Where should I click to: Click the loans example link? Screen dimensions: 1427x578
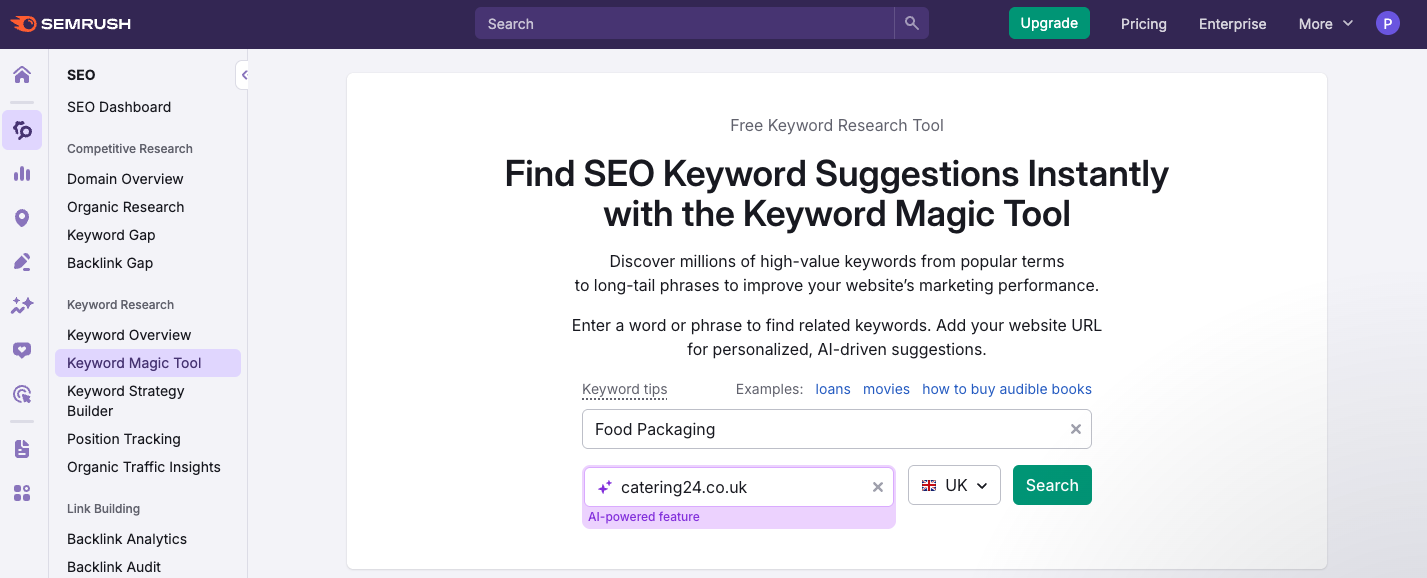[833, 389]
